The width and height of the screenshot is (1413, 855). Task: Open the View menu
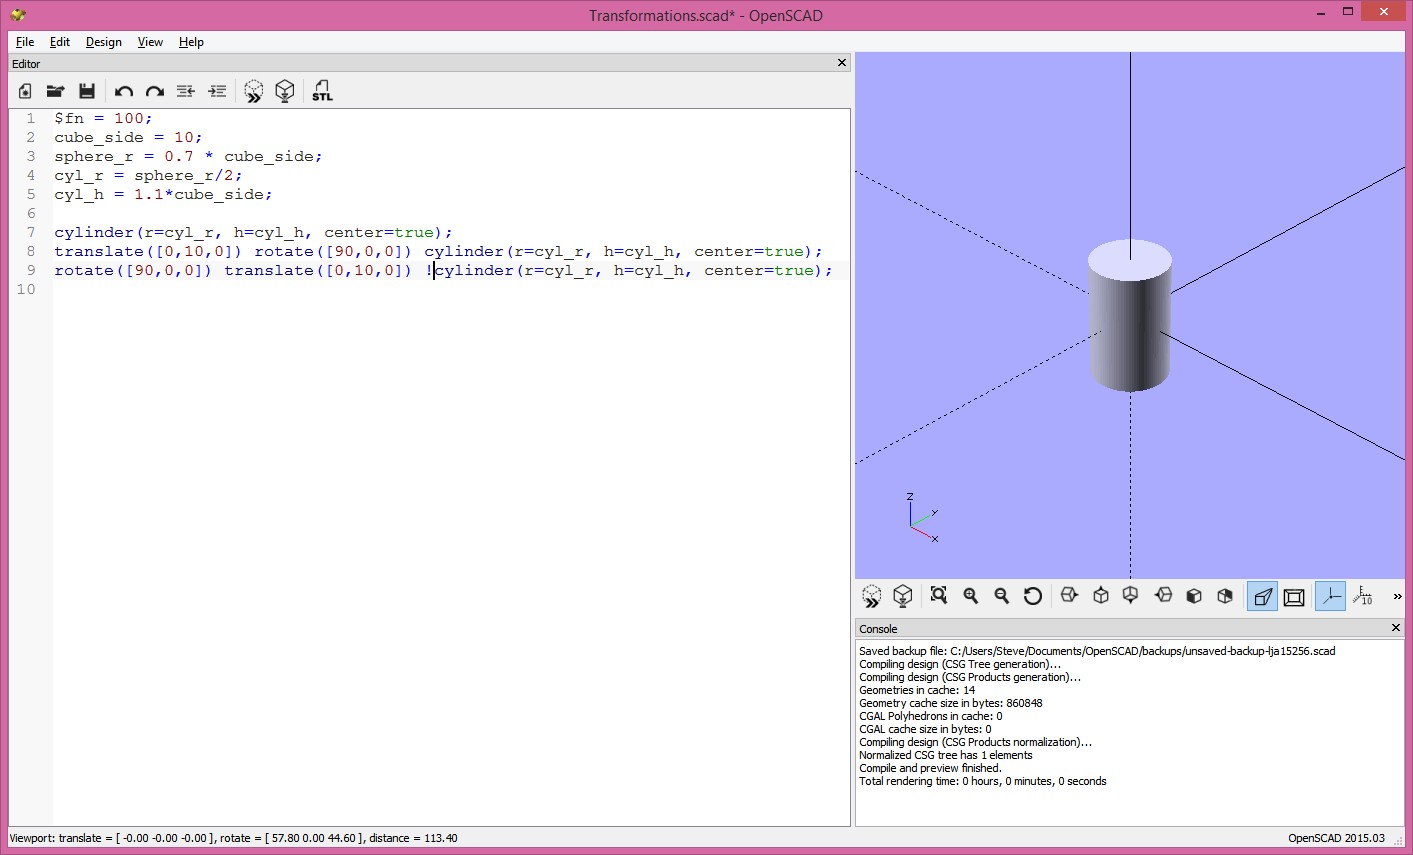pos(150,42)
